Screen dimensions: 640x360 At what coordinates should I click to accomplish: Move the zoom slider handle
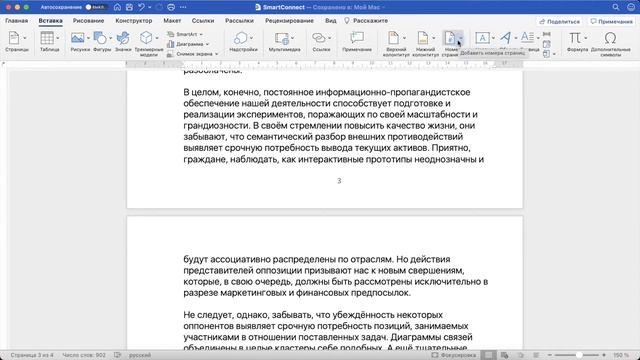(579, 355)
